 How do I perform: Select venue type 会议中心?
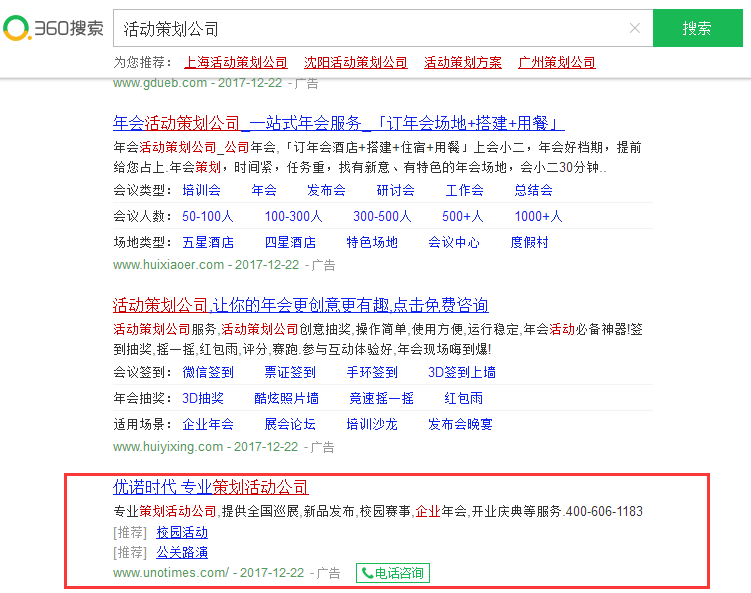pos(454,242)
